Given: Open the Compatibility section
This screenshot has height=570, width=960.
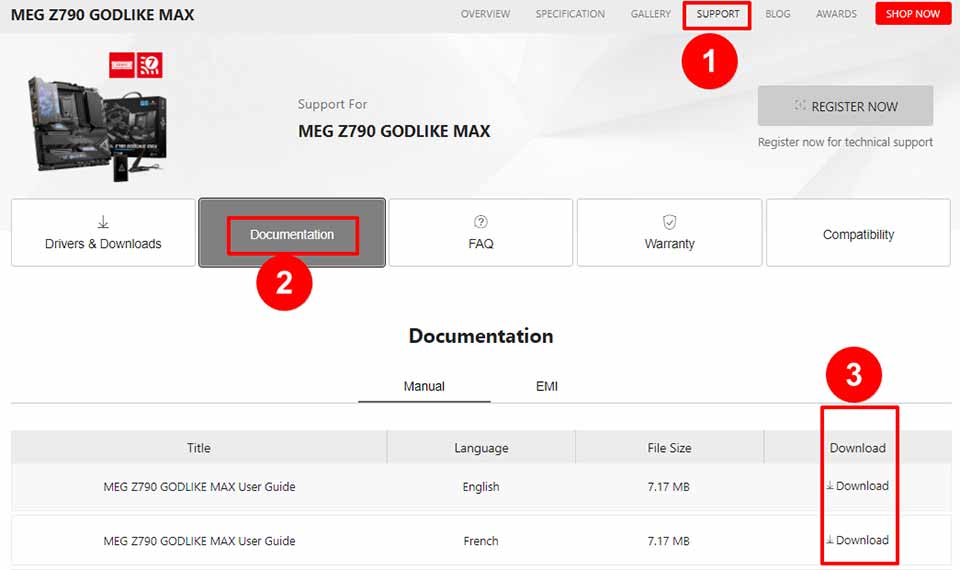Looking at the screenshot, I should point(858,234).
